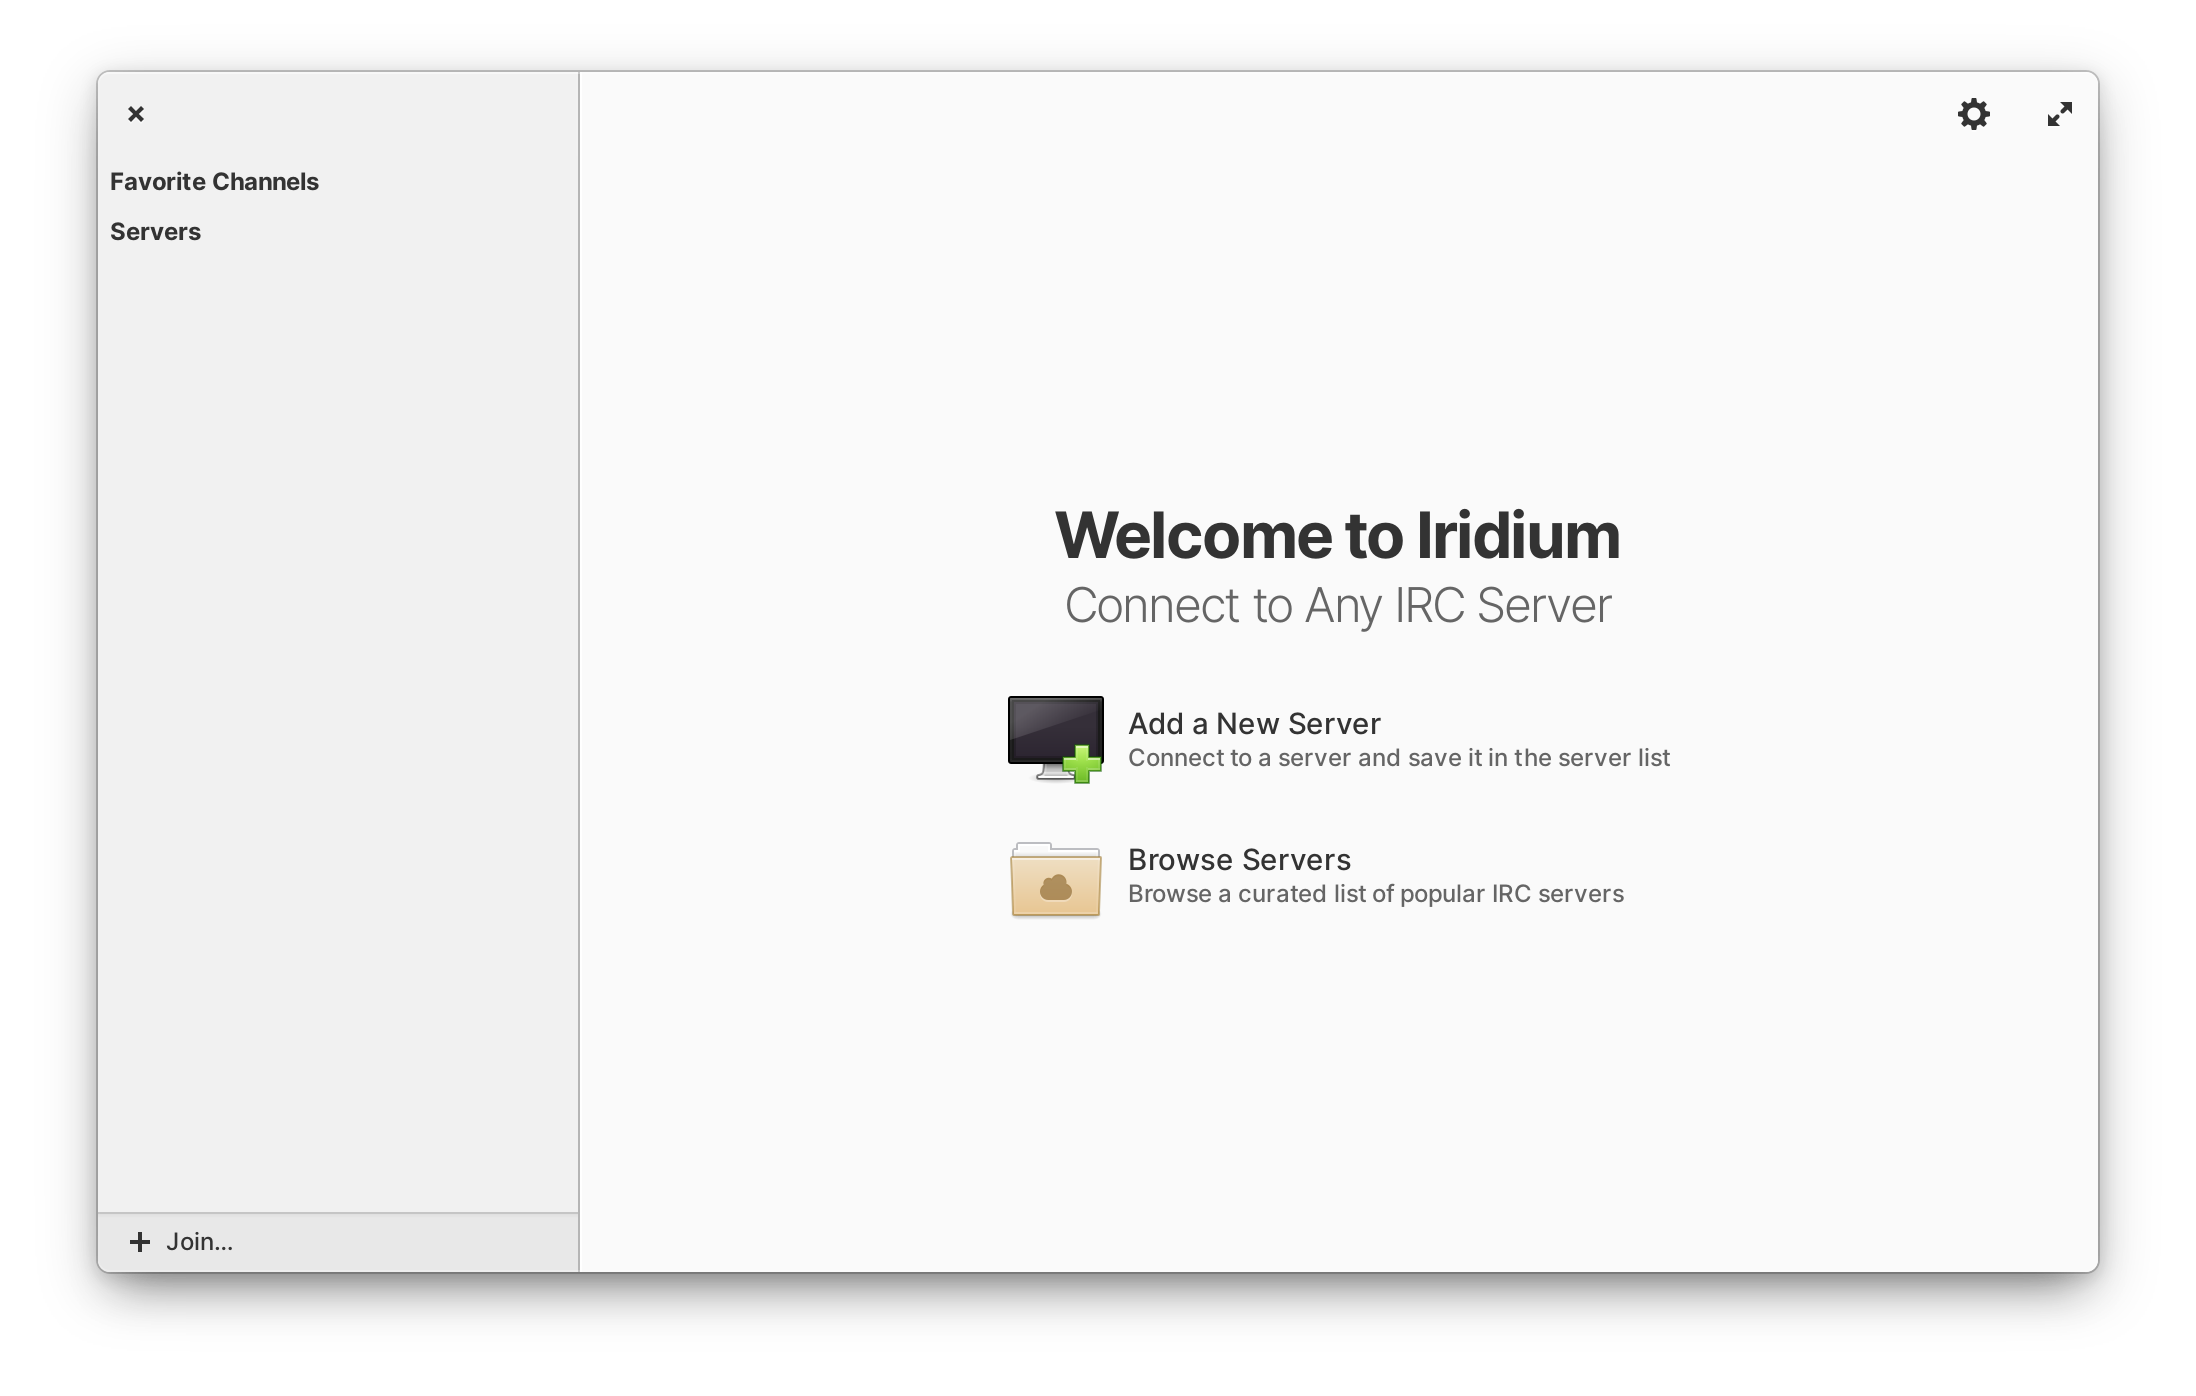Screen dimensions: 2196x1396
Task: Click the divider between sidebar and welcome pane
Action: [x=578, y=640]
